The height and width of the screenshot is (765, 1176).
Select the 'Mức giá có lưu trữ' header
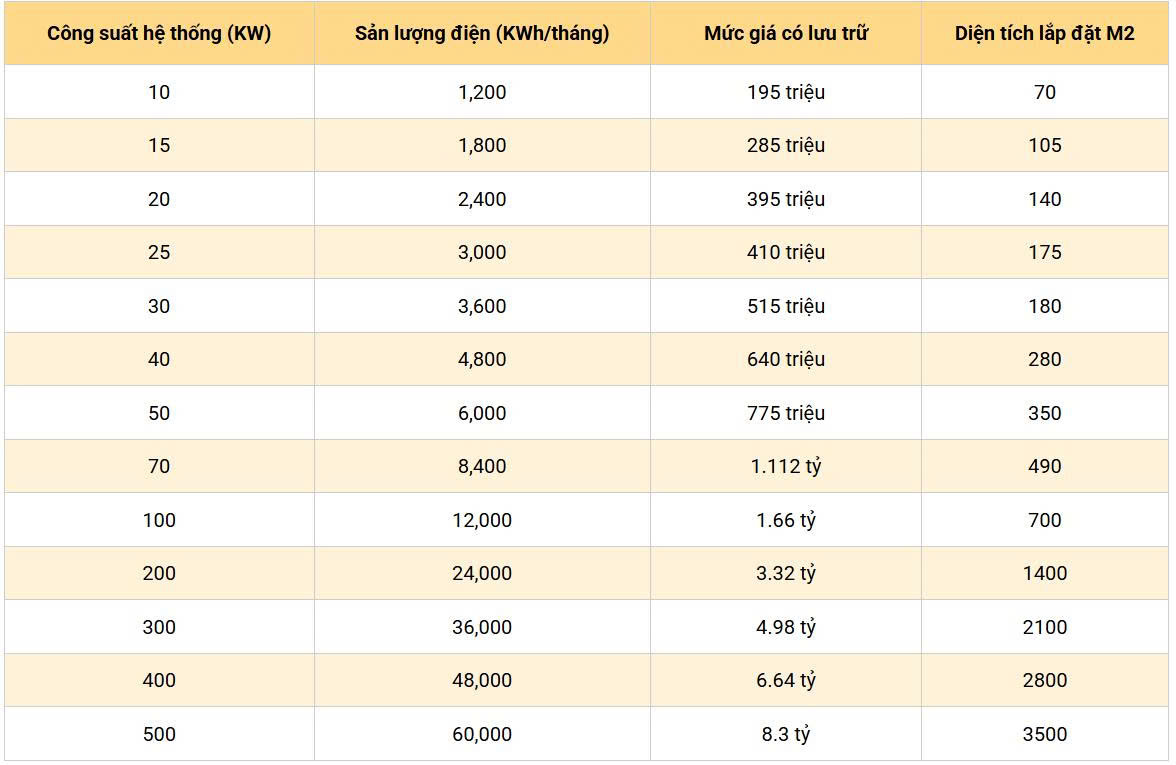[786, 33]
